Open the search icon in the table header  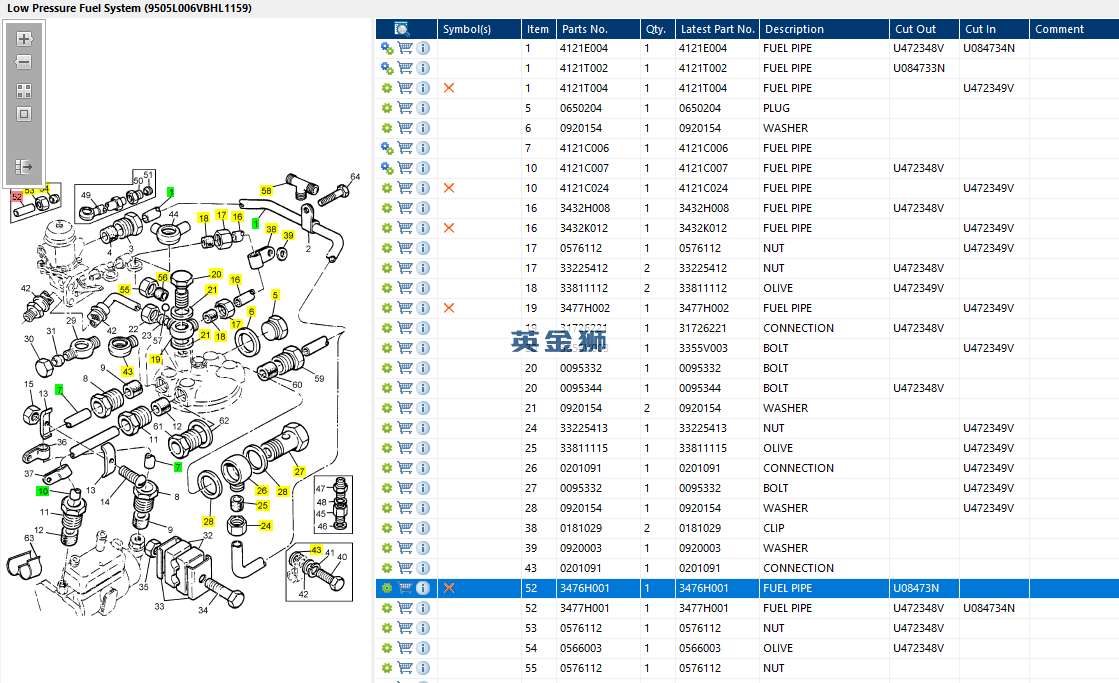pyautogui.click(x=402, y=29)
